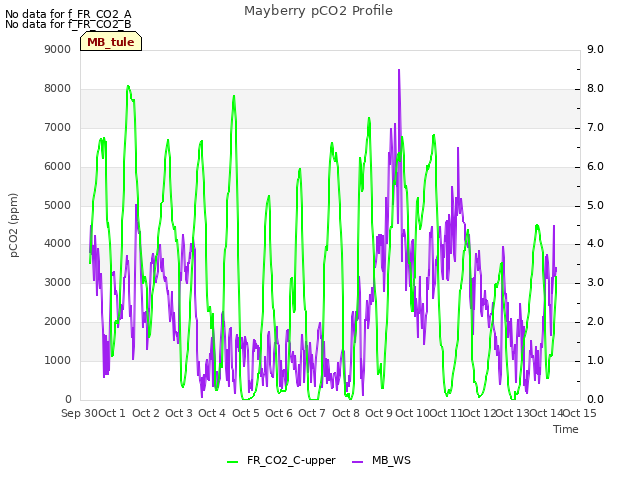Click the Oct 2 date tick label
The image size is (640, 480).
pyautogui.click(x=146, y=413)
